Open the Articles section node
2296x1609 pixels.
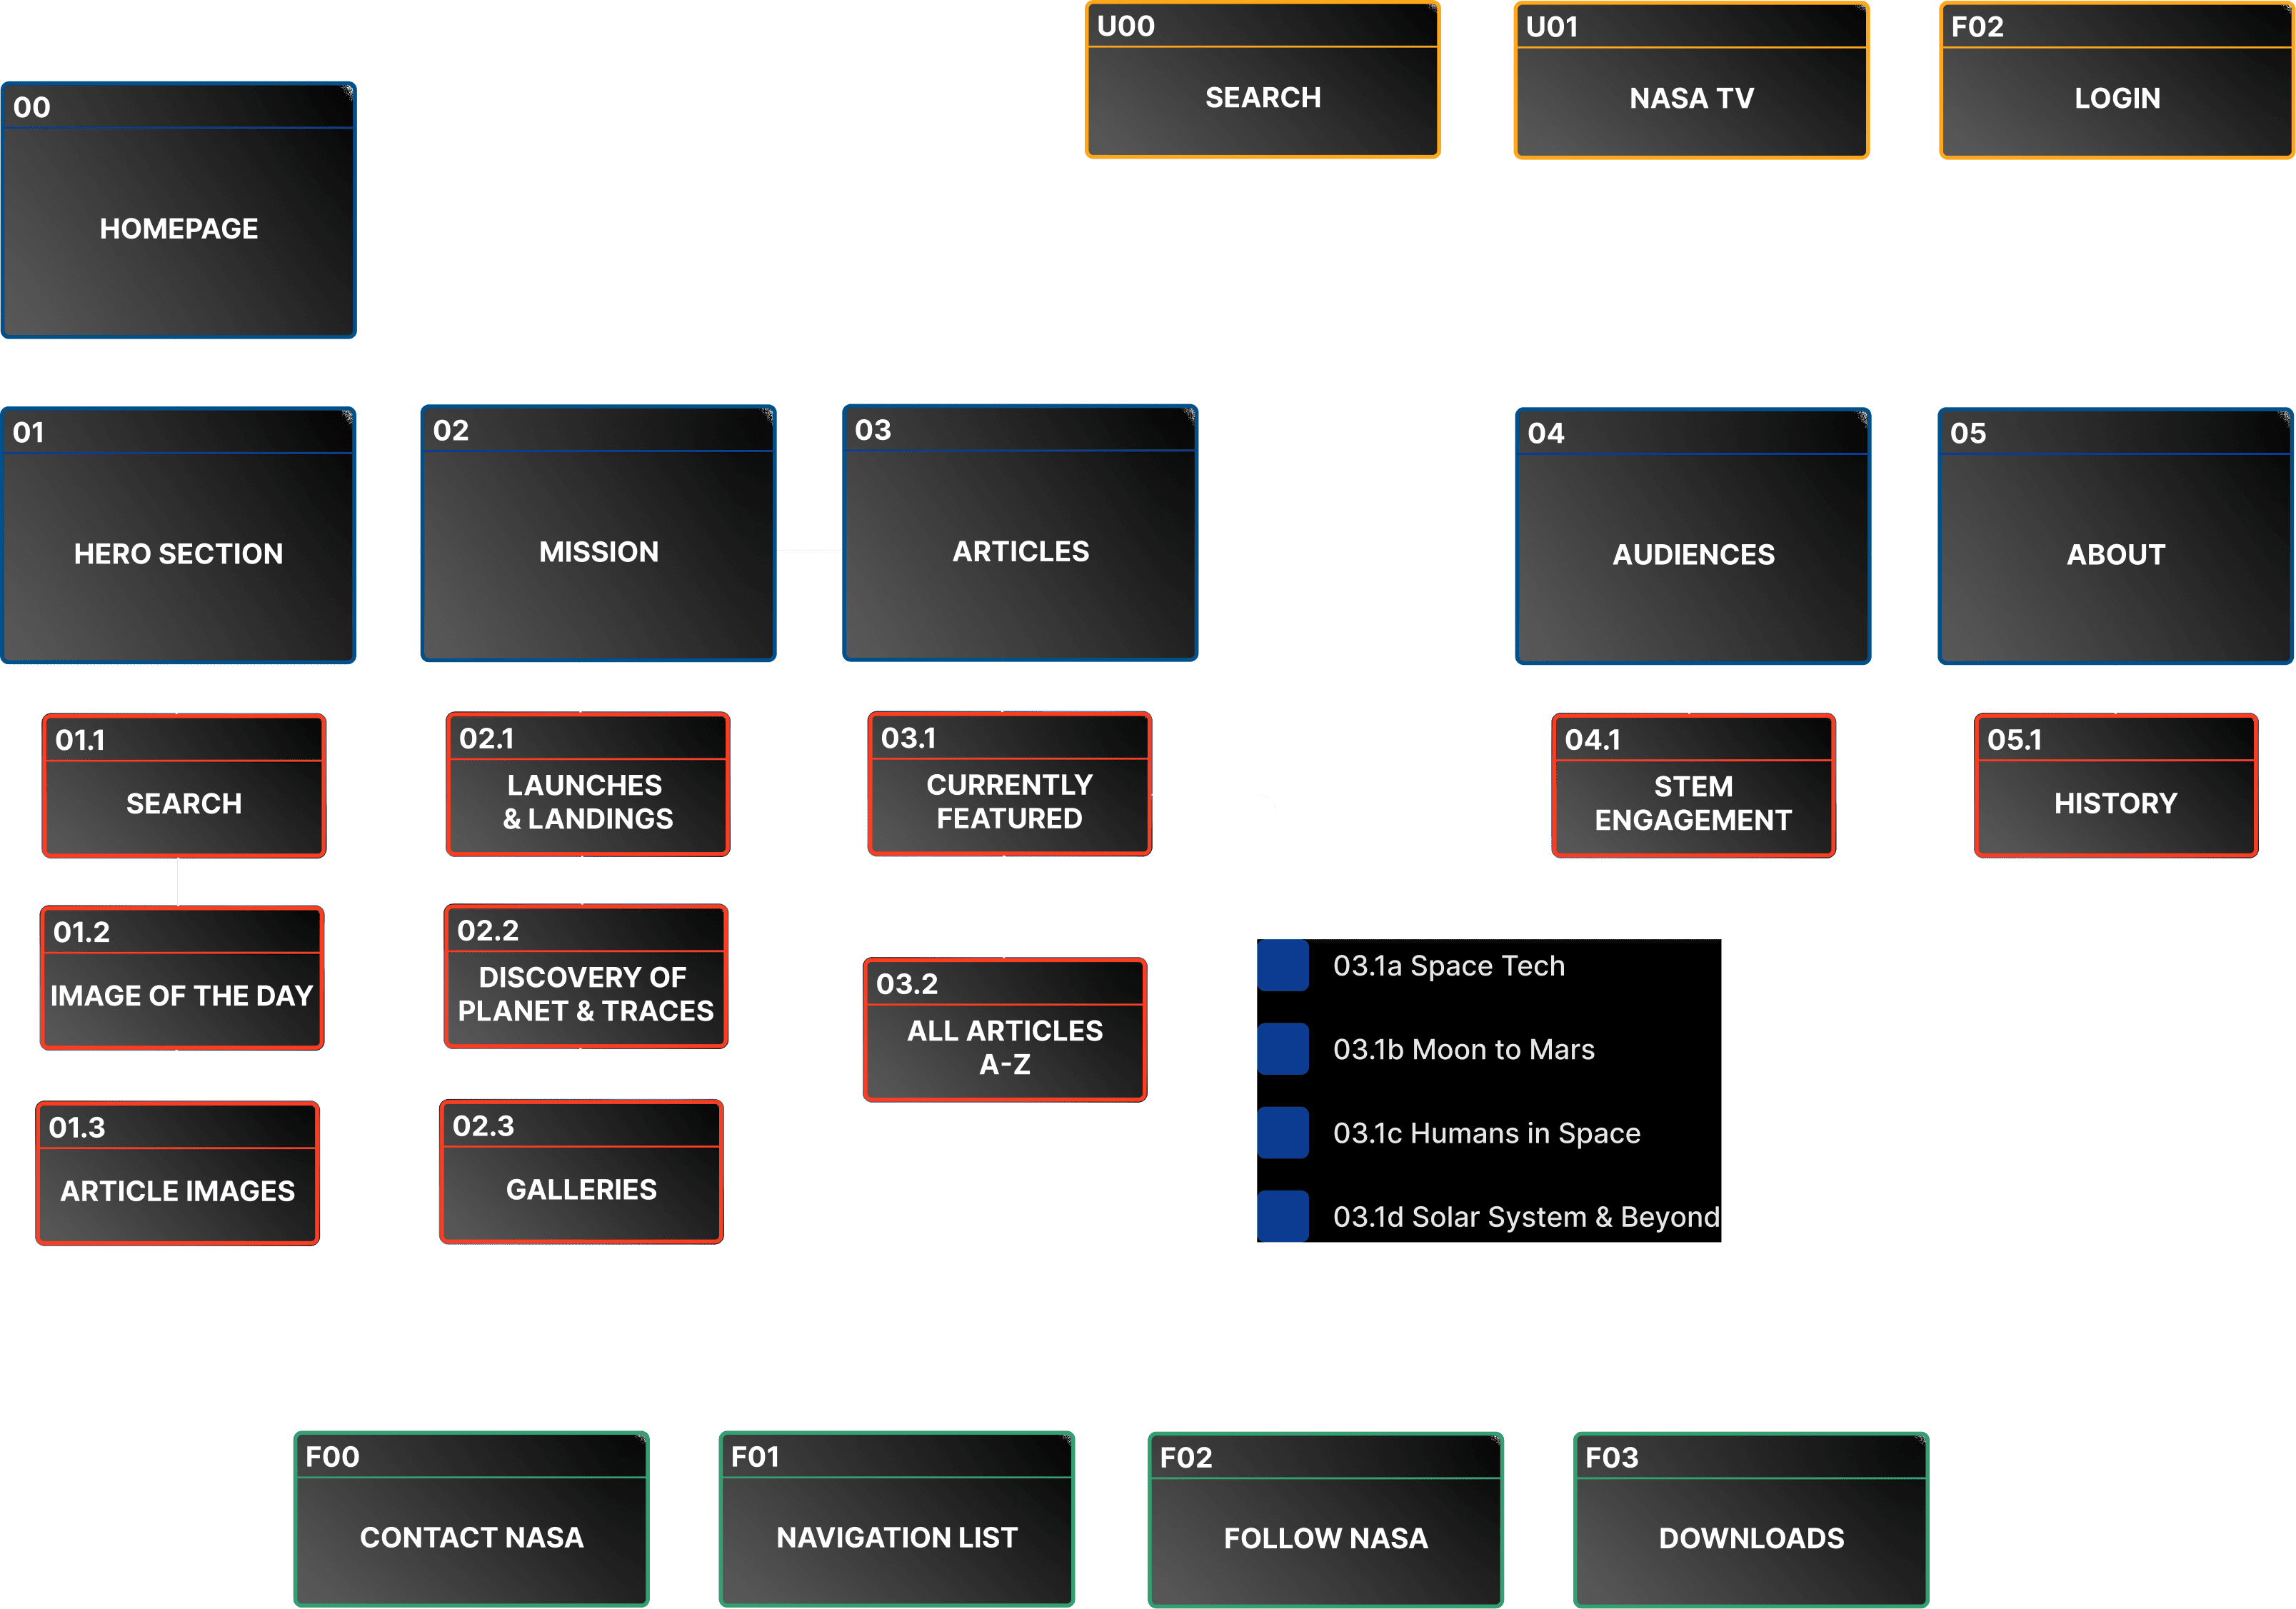[x=1020, y=551]
